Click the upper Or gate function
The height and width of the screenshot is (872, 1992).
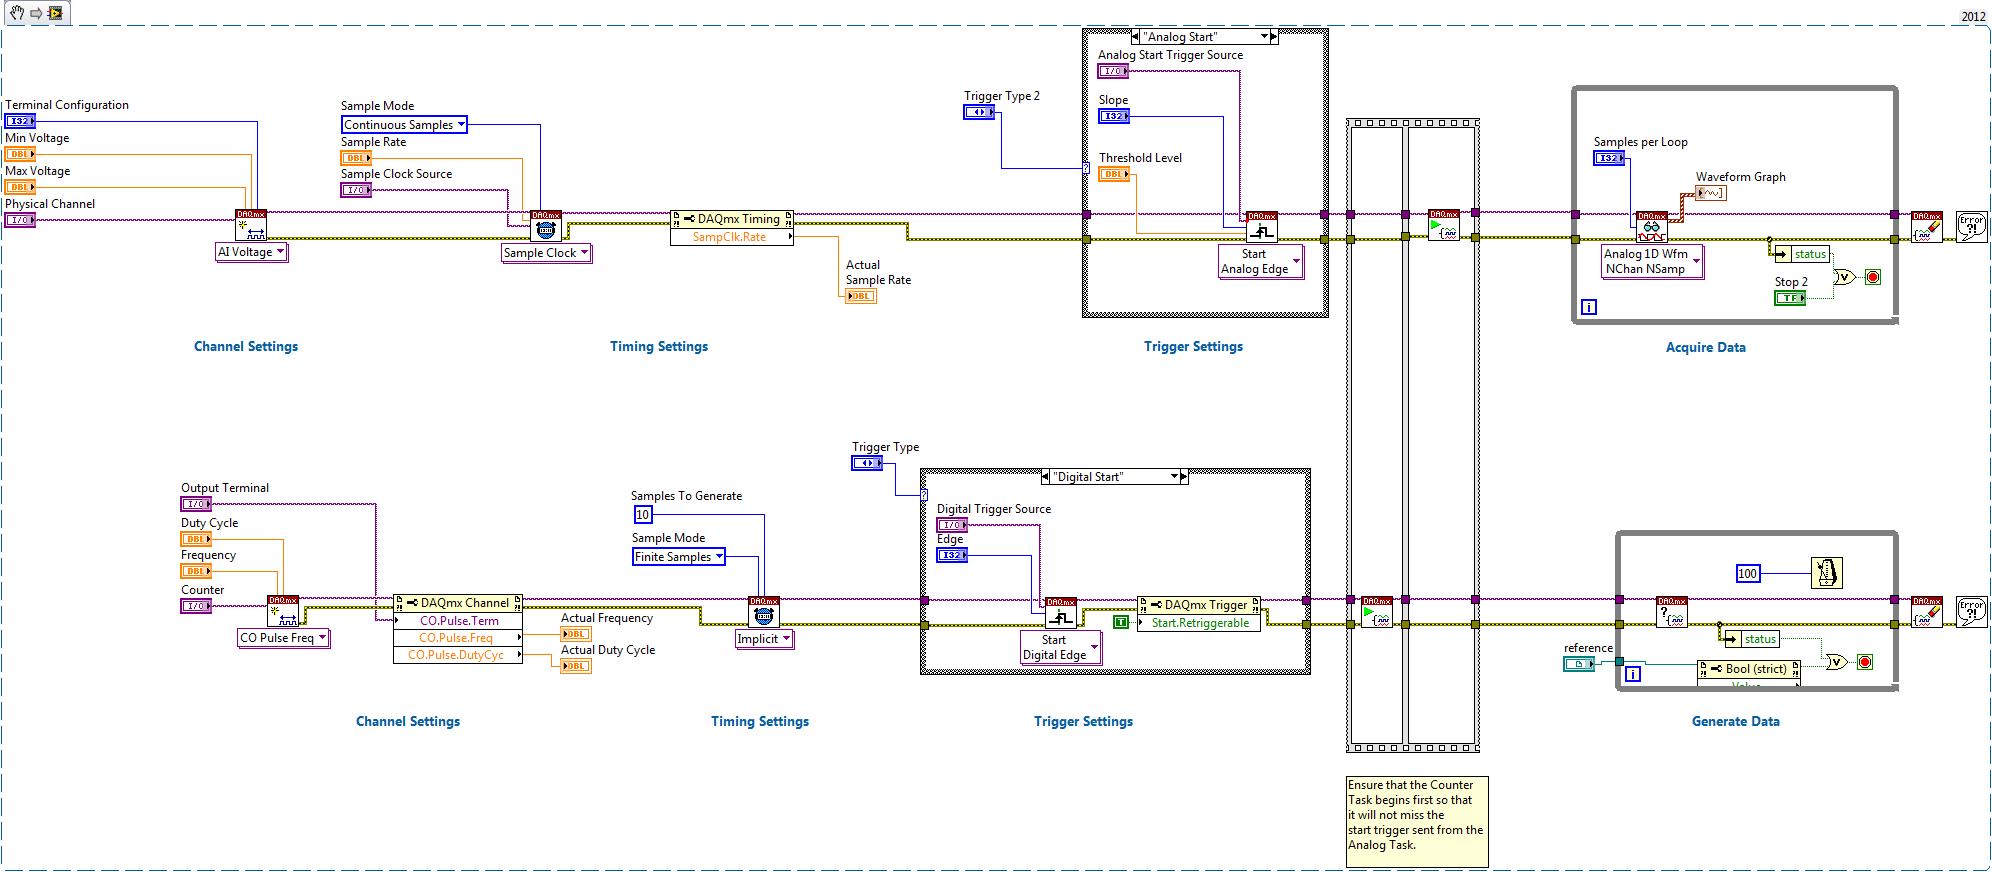(x=1845, y=277)
